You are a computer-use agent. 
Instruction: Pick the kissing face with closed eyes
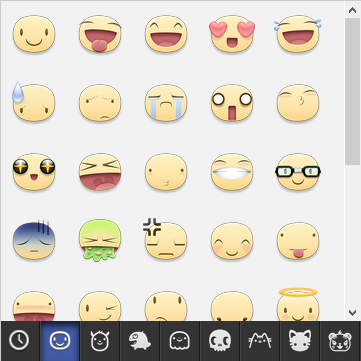pyautogui.click(x=298, y=103)
